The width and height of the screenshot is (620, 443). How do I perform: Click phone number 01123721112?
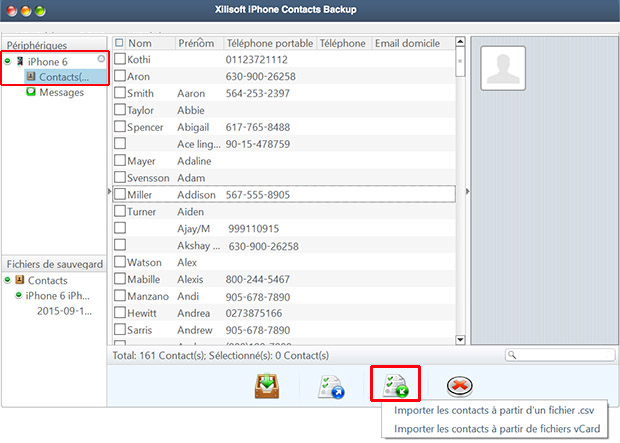click(x=257, y=60)
